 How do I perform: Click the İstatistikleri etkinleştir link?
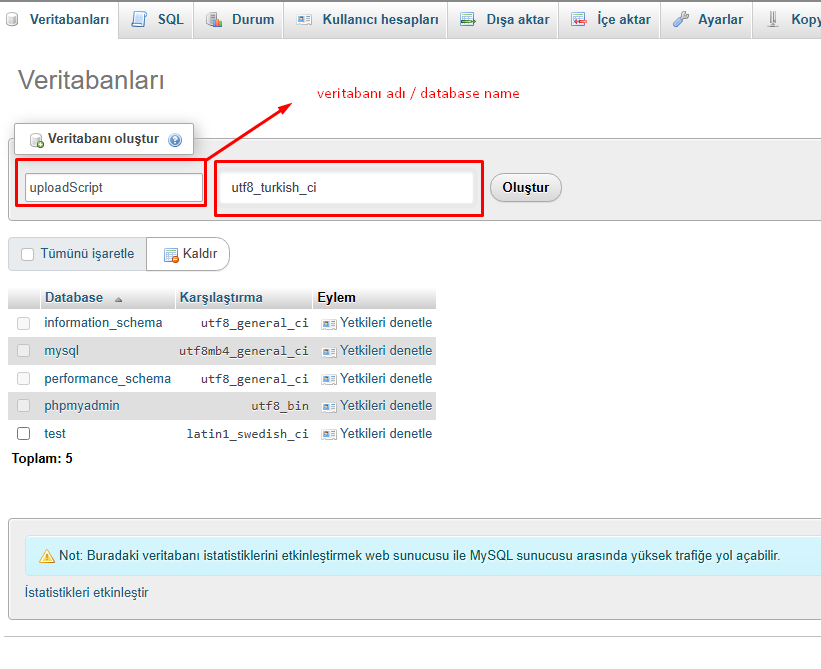86,593
